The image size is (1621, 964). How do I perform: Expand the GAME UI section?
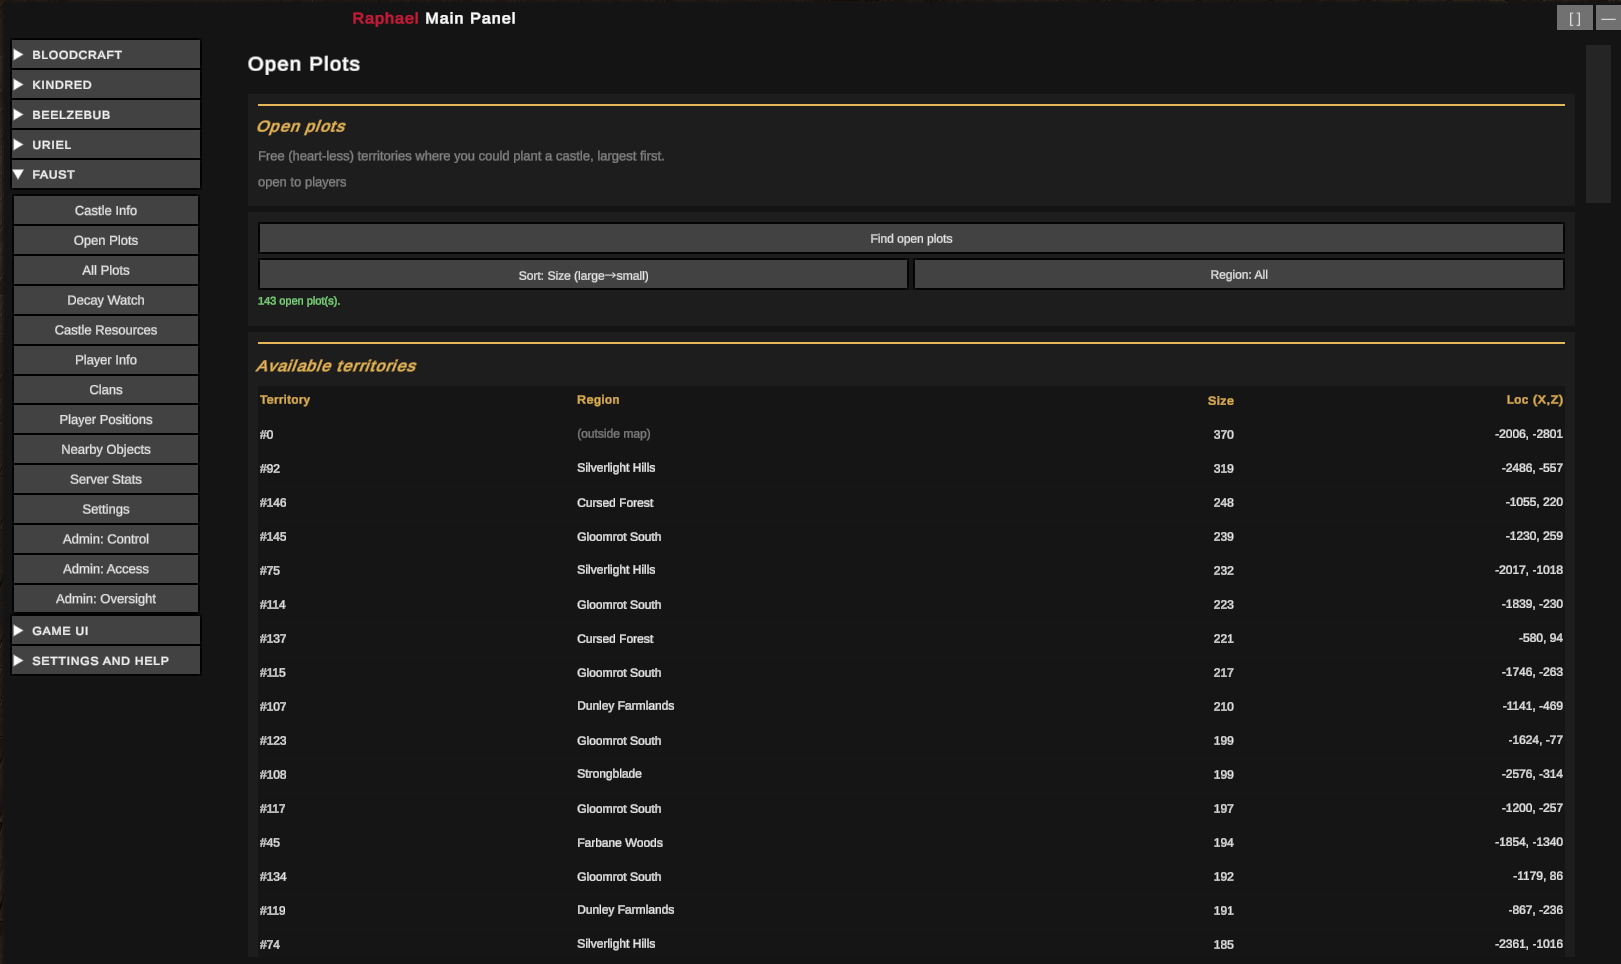click(106, 630)
